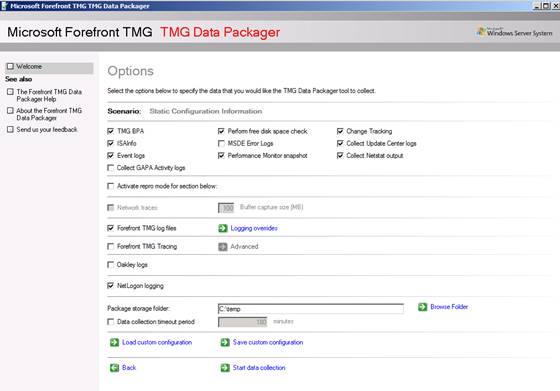This screenshot has width=560, height=391.
Task: Open About the Forefront TMG Data Packager
Action: [49, 114]
